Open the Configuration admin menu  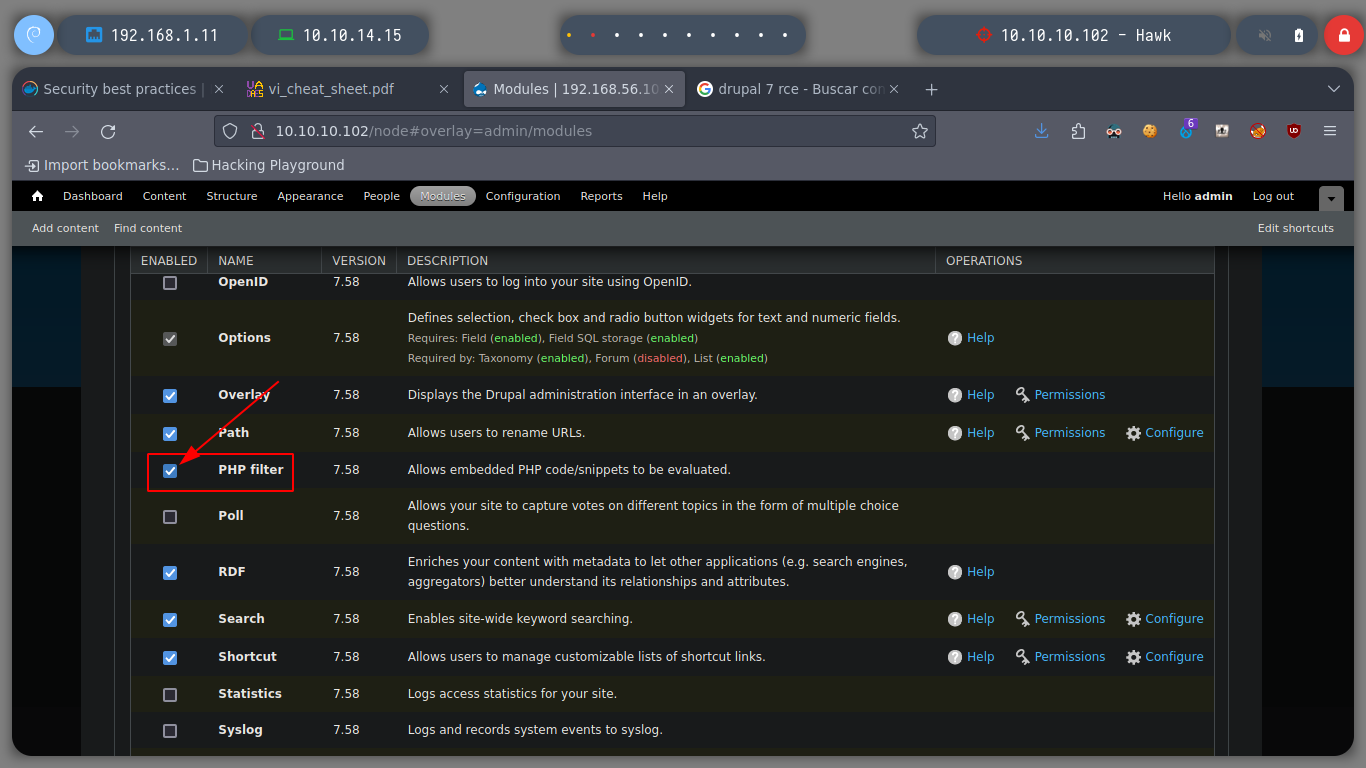523,196
